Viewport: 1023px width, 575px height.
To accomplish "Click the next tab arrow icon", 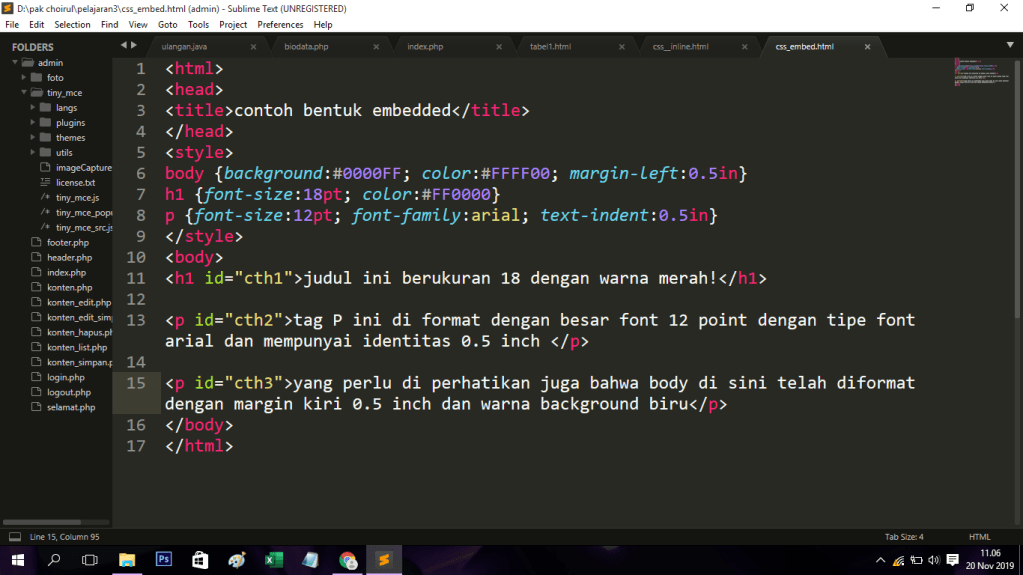I will [134, 45].
